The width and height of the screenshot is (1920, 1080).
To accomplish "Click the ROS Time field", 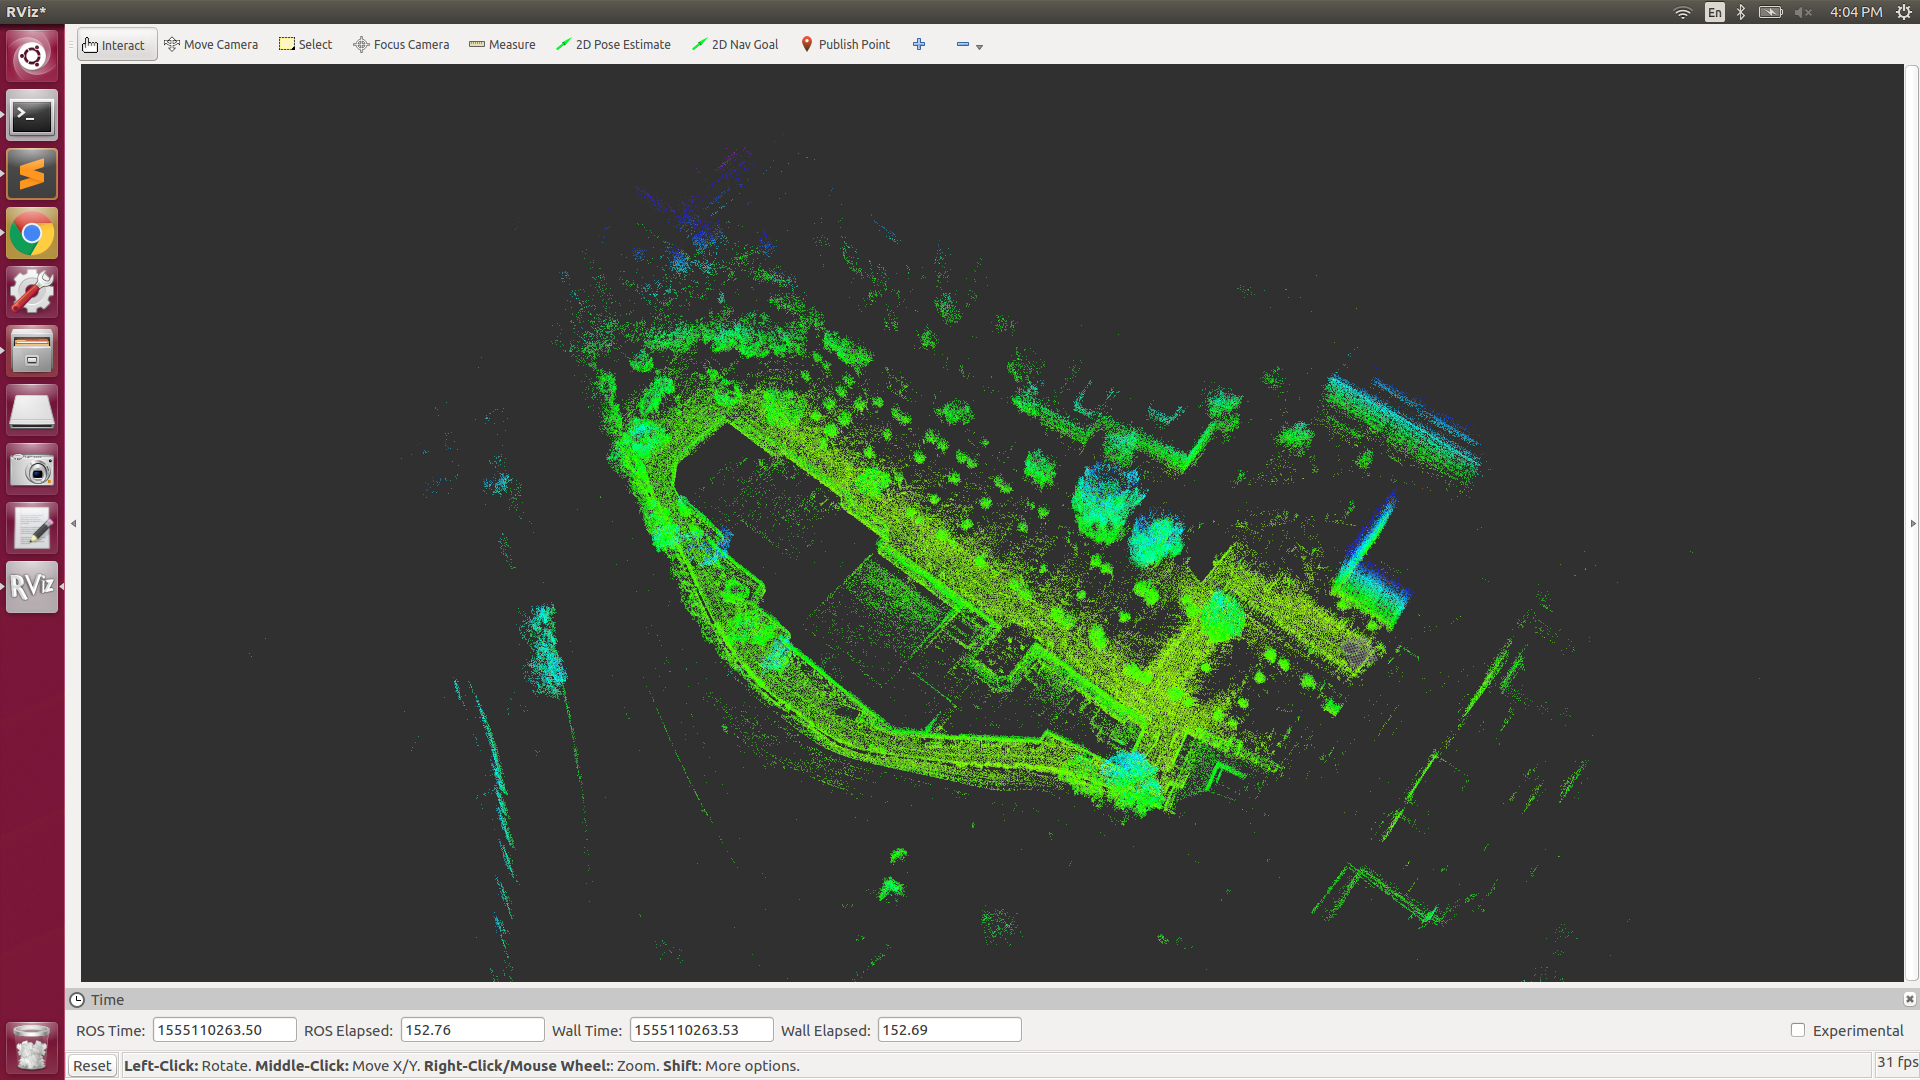I will (x=224, y=1030).
